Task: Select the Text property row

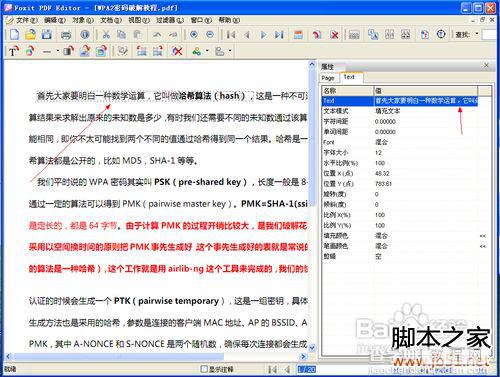Action: pyautogui.click(x=400, y=100)
